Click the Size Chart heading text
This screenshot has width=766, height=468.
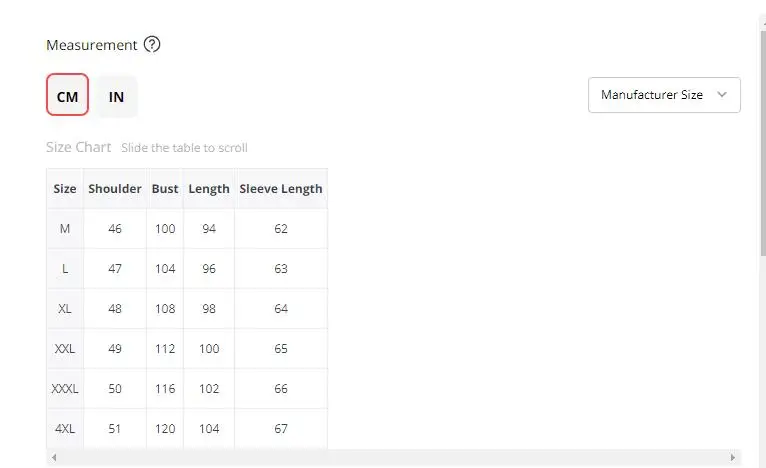79,147
